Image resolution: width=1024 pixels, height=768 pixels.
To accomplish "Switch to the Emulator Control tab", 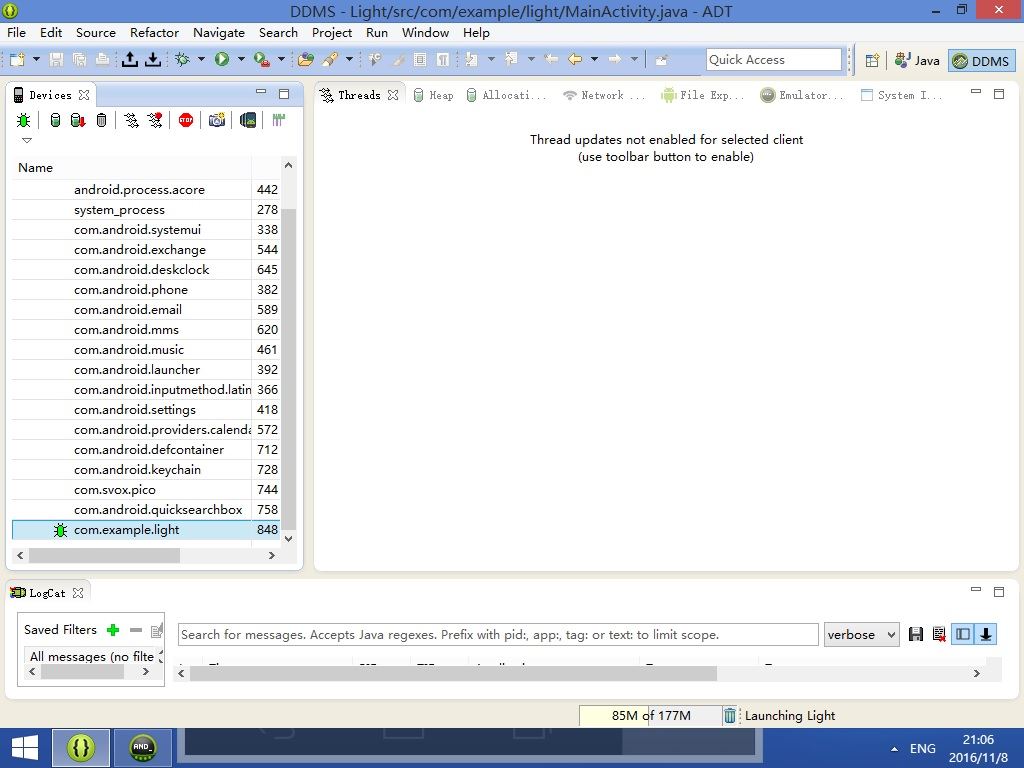I will [802, 95].
